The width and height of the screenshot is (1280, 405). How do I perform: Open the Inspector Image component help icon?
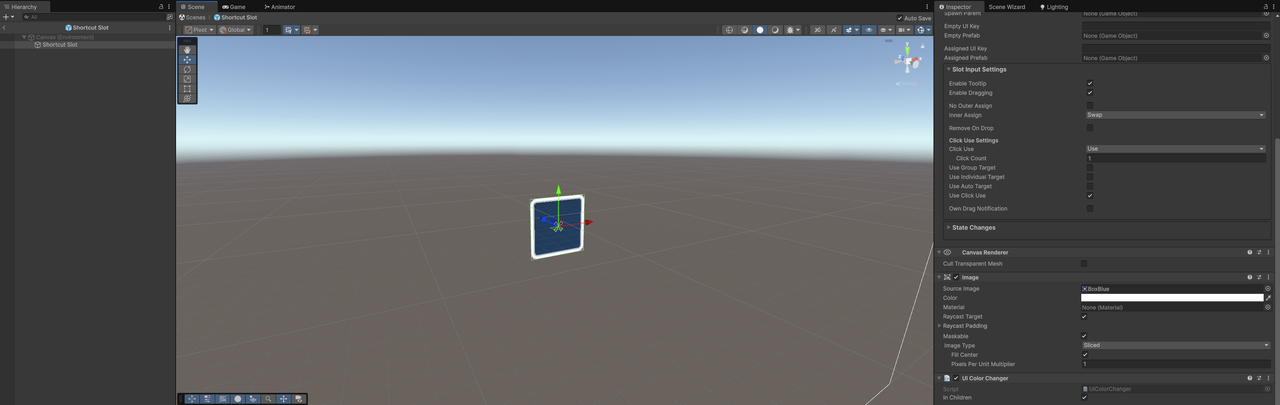(x=1250, y=277)
